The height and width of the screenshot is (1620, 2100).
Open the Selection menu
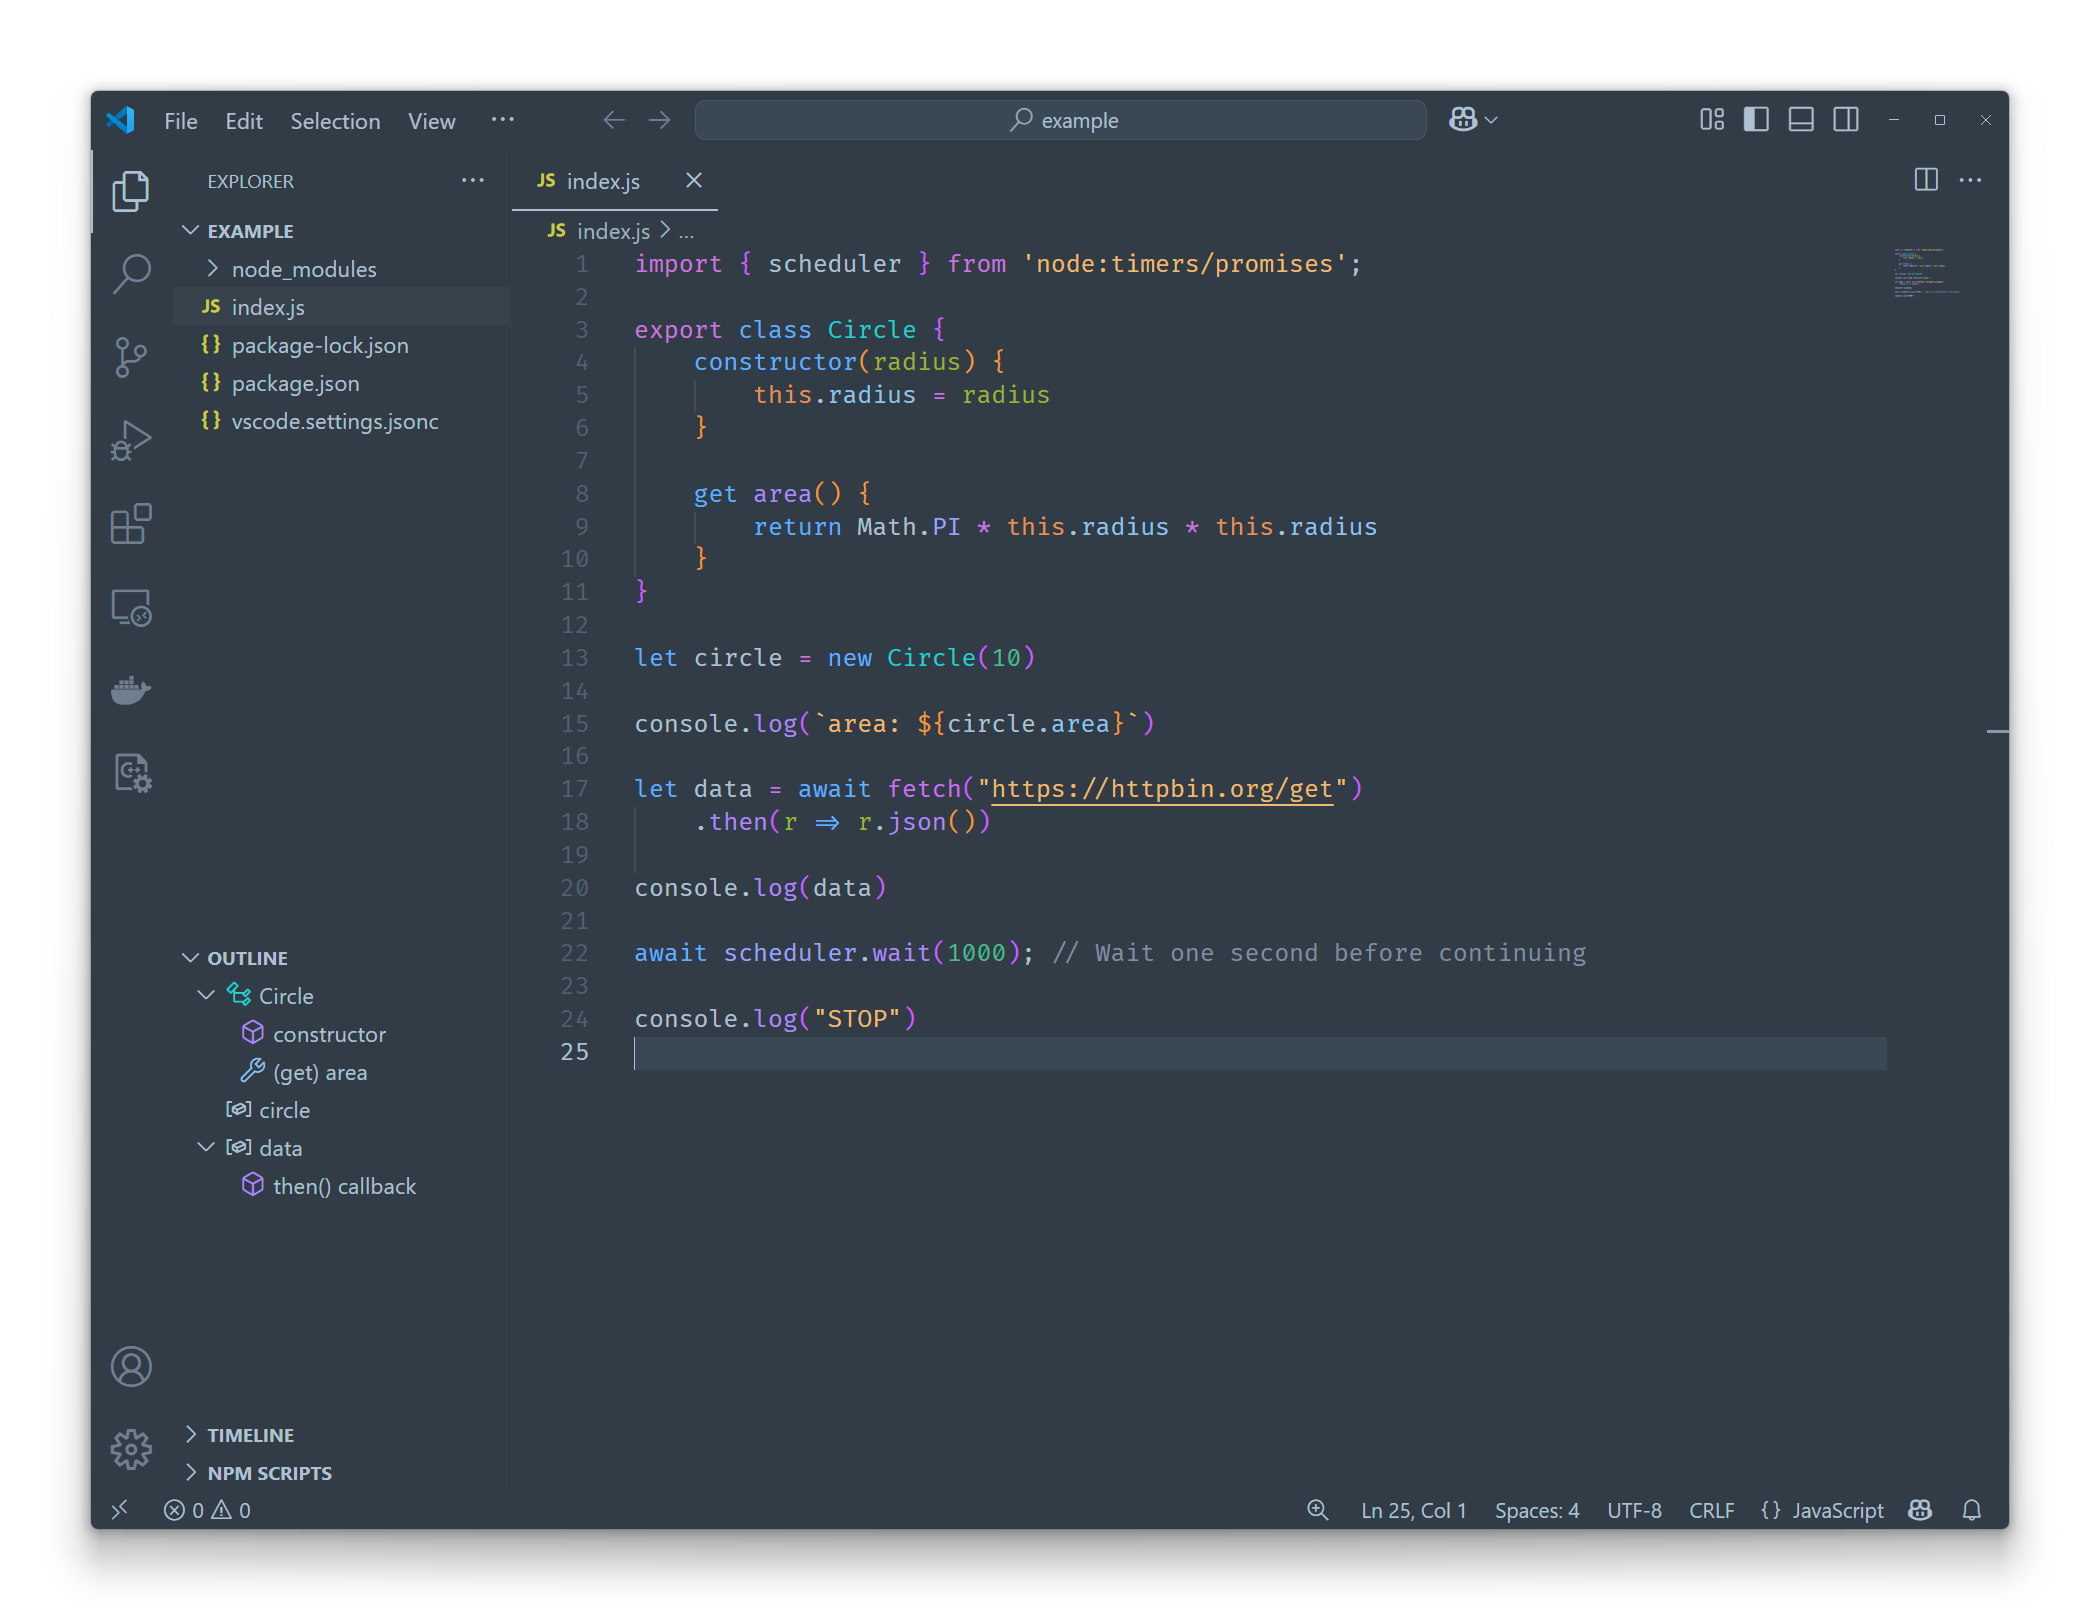pyautogui.click(x=335, y=121)
